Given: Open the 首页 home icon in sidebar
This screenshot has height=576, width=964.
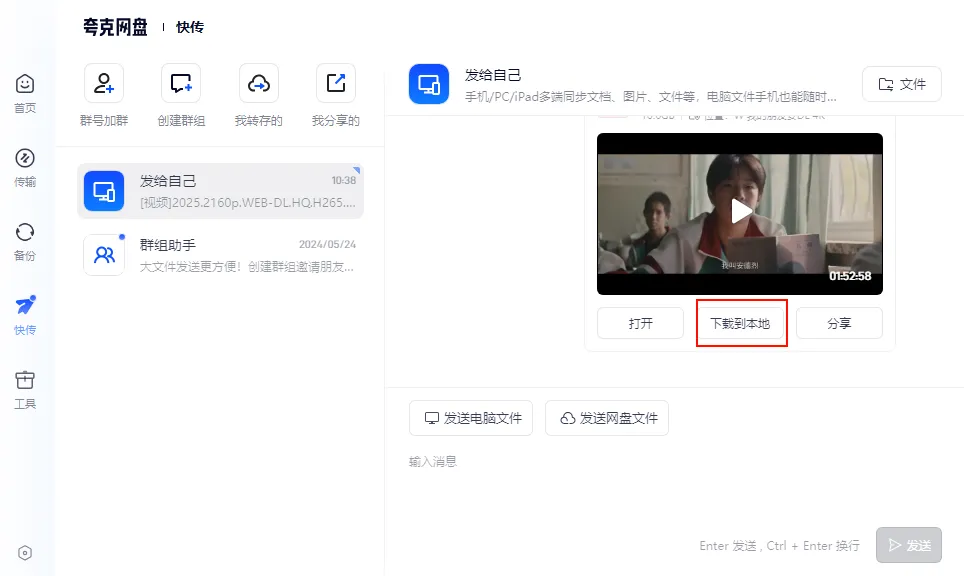Looking at the screenshot, I should 25,84.
